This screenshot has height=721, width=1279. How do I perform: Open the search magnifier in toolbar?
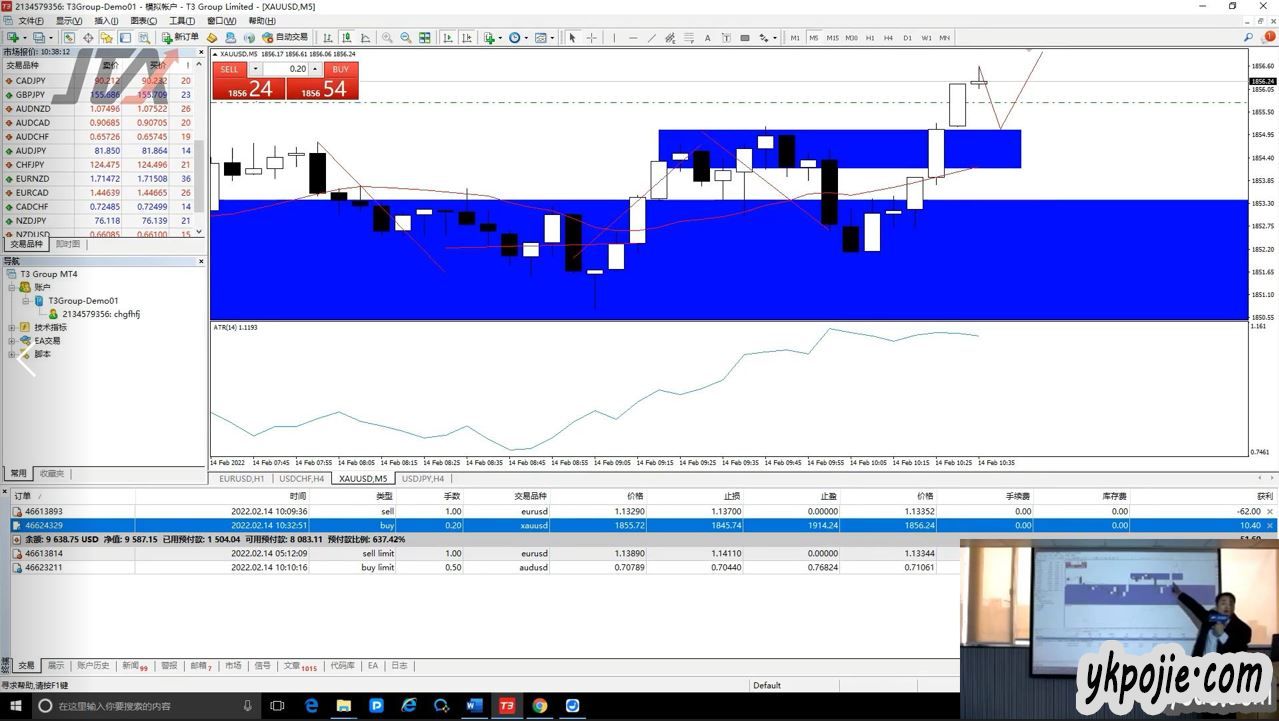click(1248, 38)
